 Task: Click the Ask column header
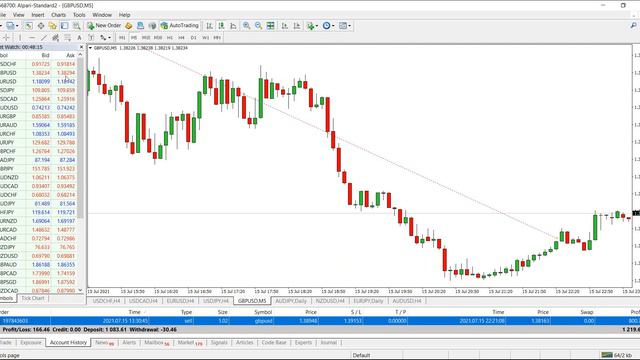(x=70, y=55)
